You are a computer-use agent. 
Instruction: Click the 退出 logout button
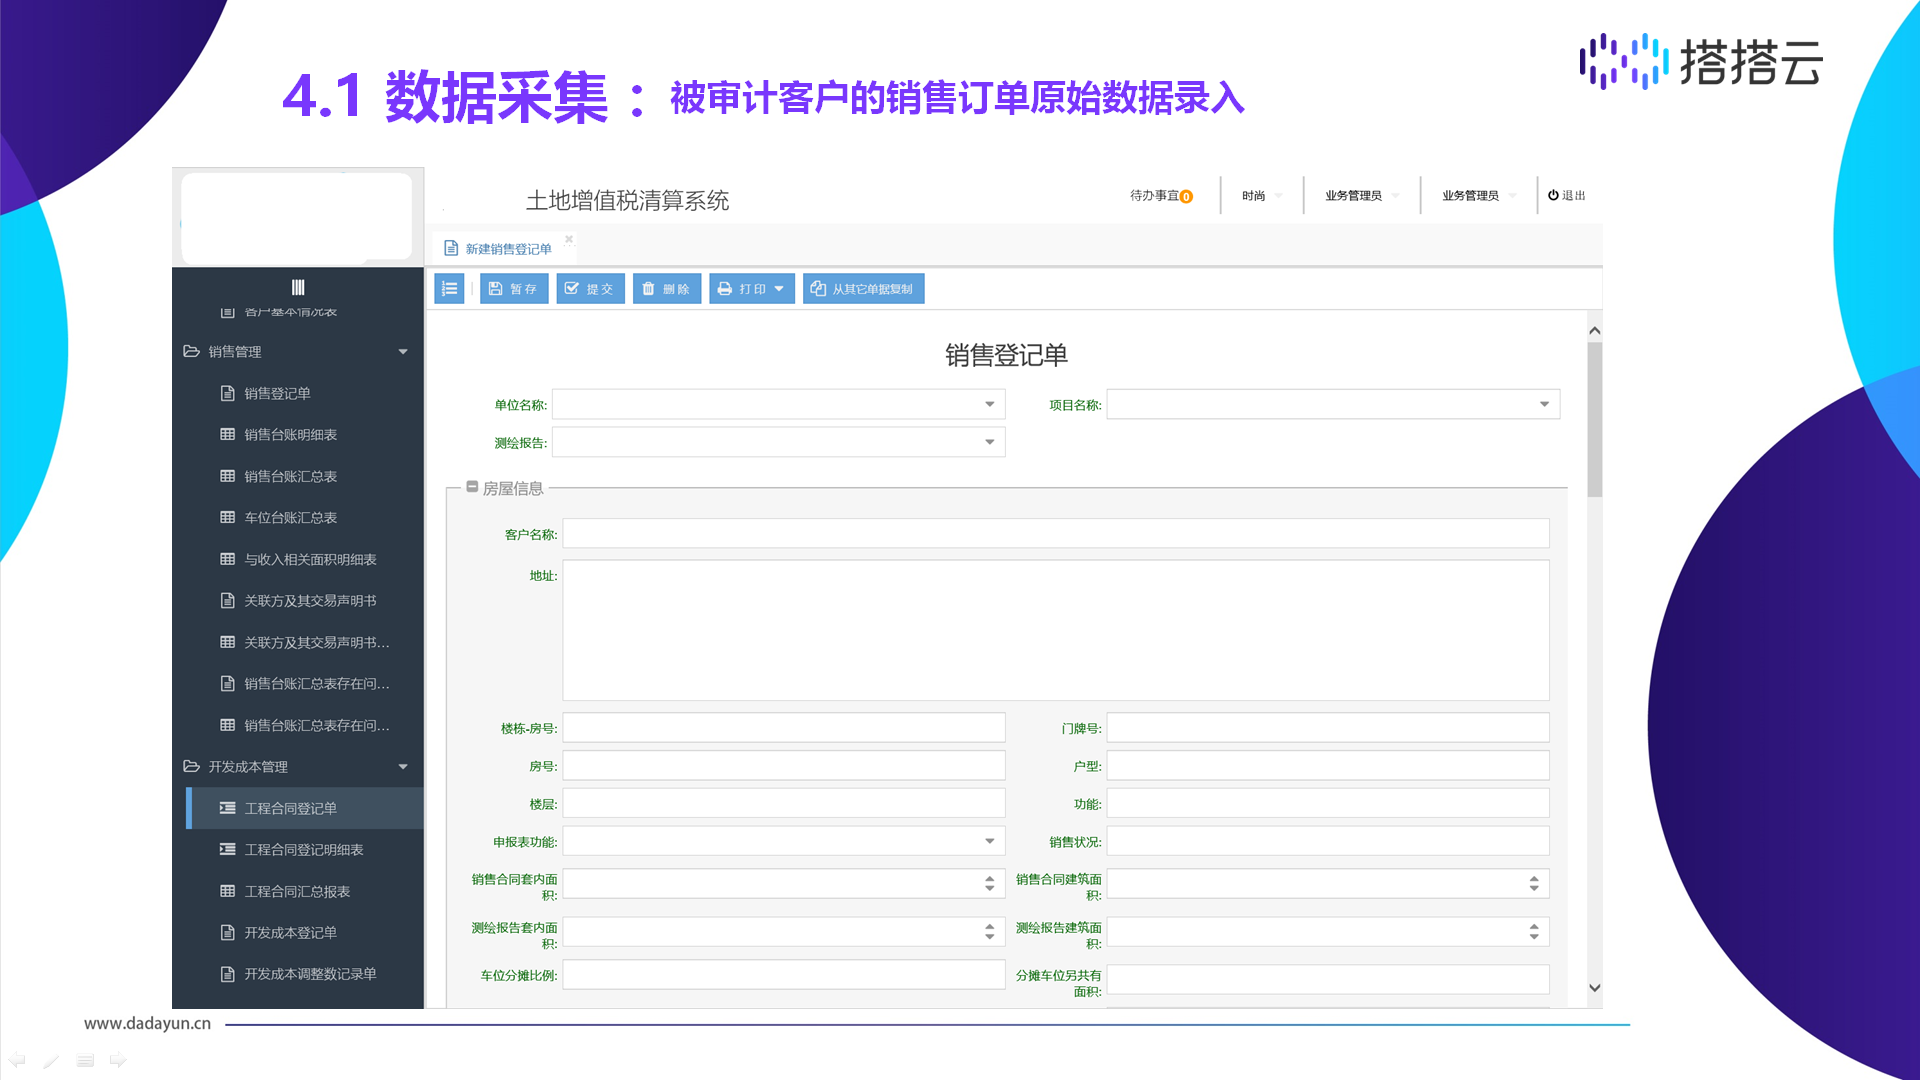tap(1567, 196)
